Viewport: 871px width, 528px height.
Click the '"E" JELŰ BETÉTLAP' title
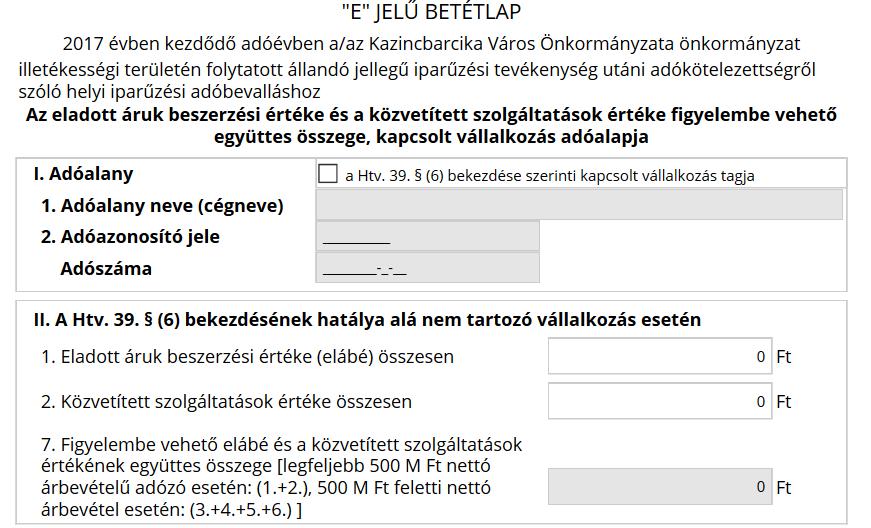pos(432,12)
